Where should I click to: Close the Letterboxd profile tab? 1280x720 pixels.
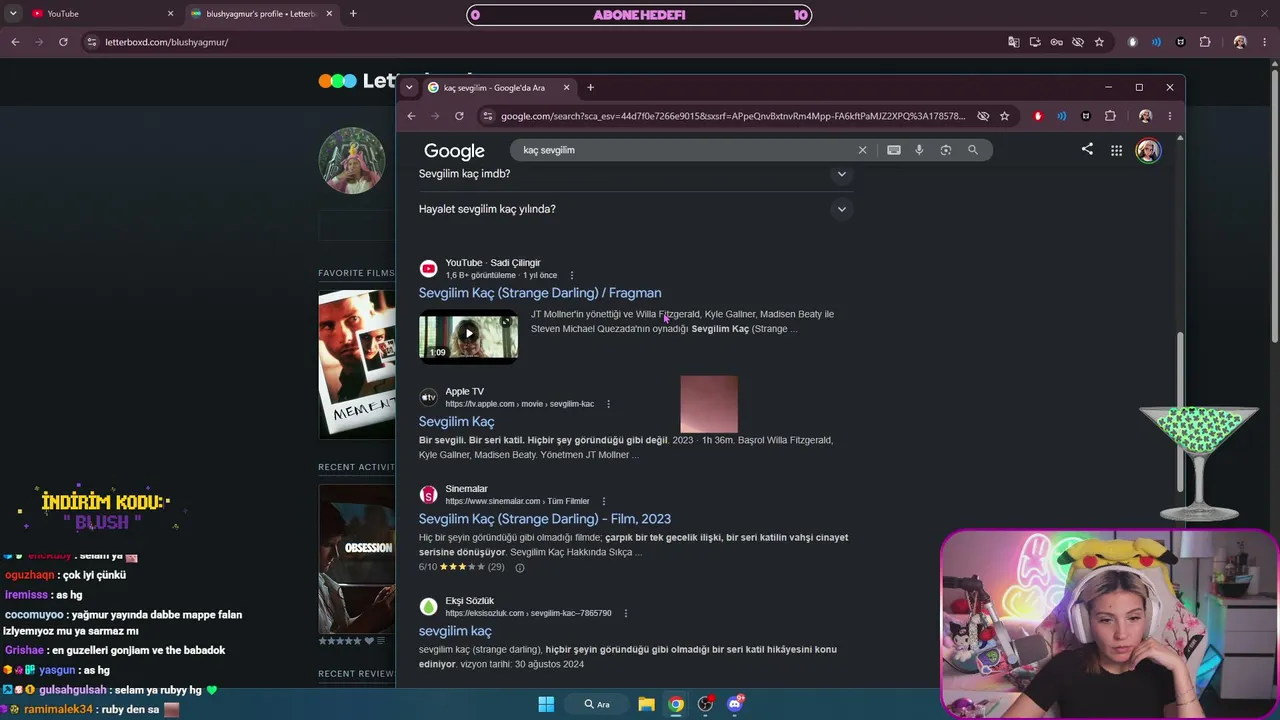coord(329,14)
